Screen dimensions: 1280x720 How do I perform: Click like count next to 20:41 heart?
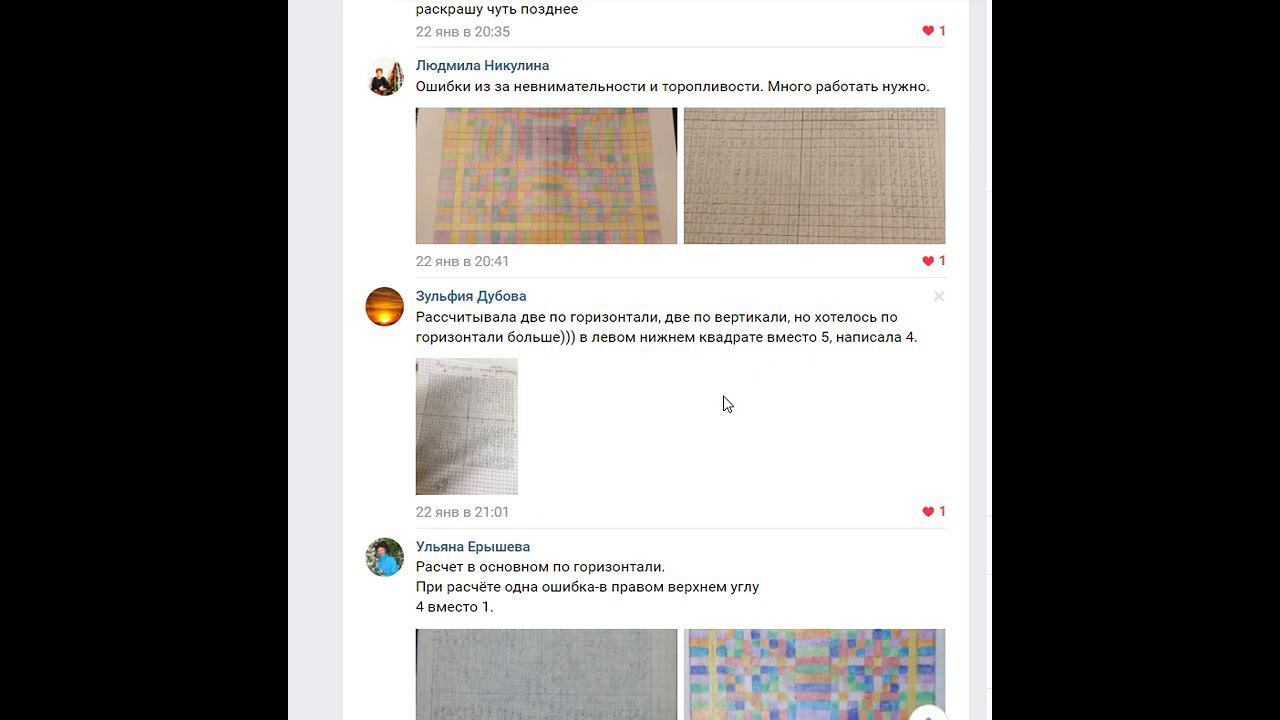942,261
